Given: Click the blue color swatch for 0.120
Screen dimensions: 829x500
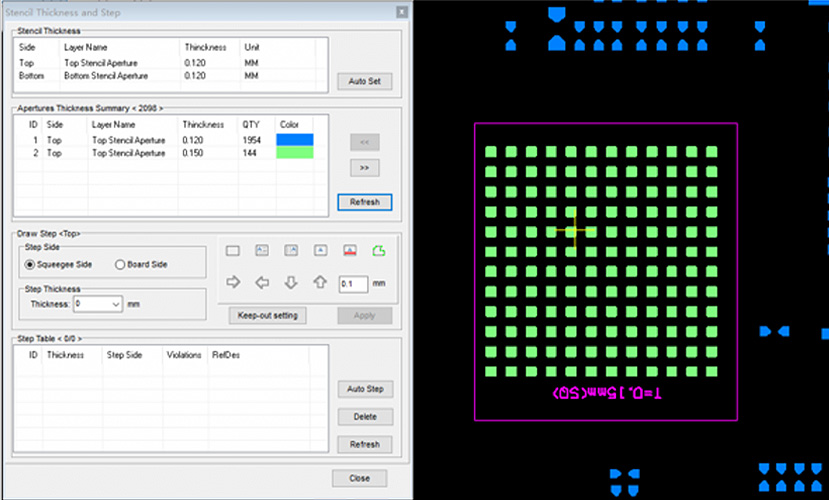Looking at the screenshot, I should (294, 140).
